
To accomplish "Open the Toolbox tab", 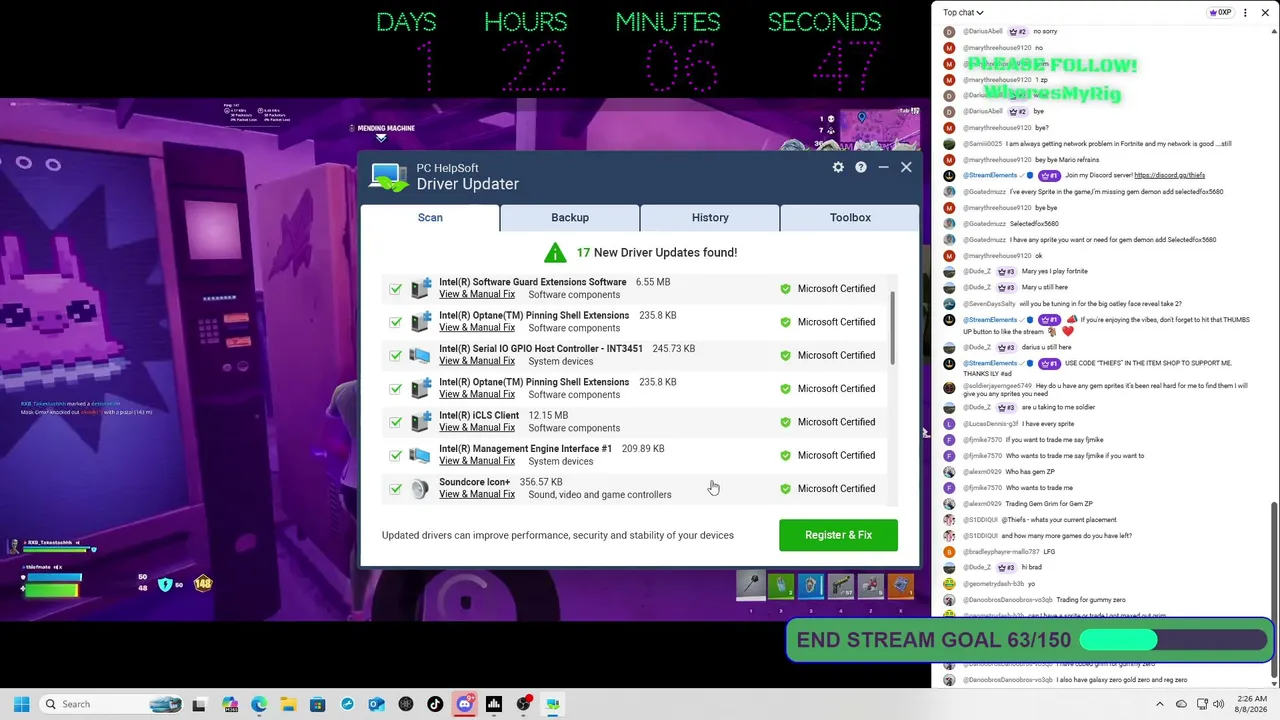I will [x=850, y=217].
